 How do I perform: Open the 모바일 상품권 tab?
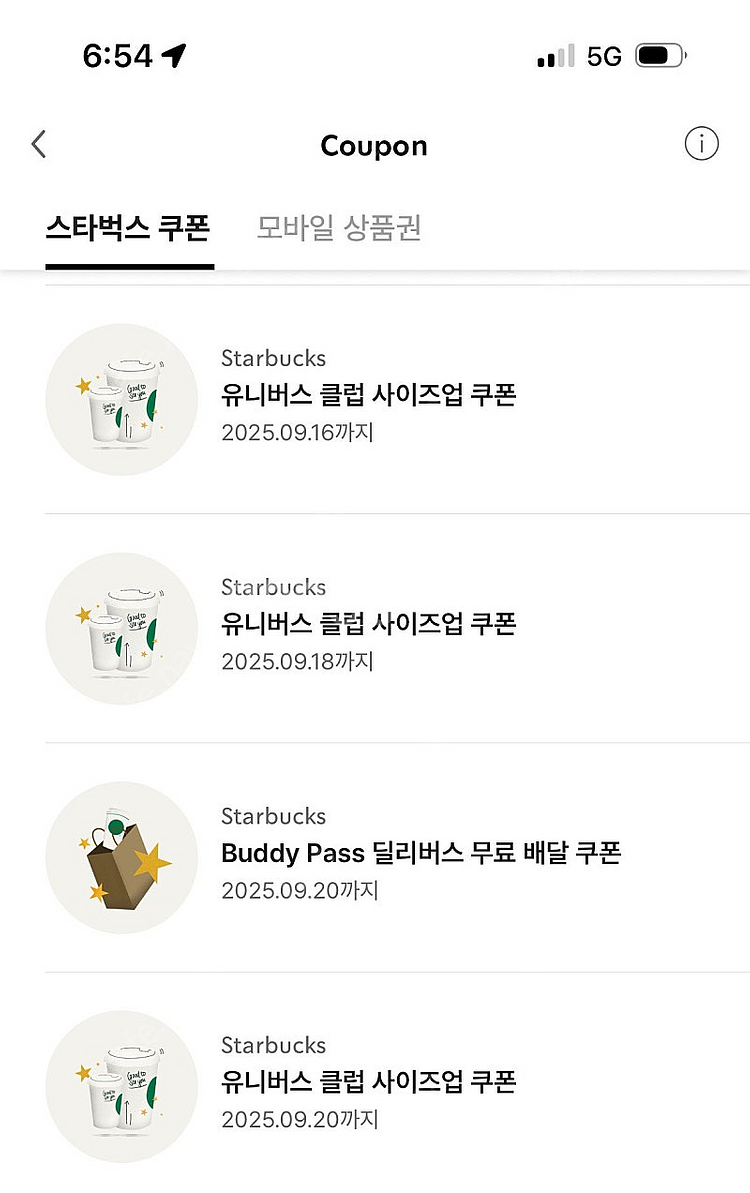pyautogui.click(x=339, y=228)
